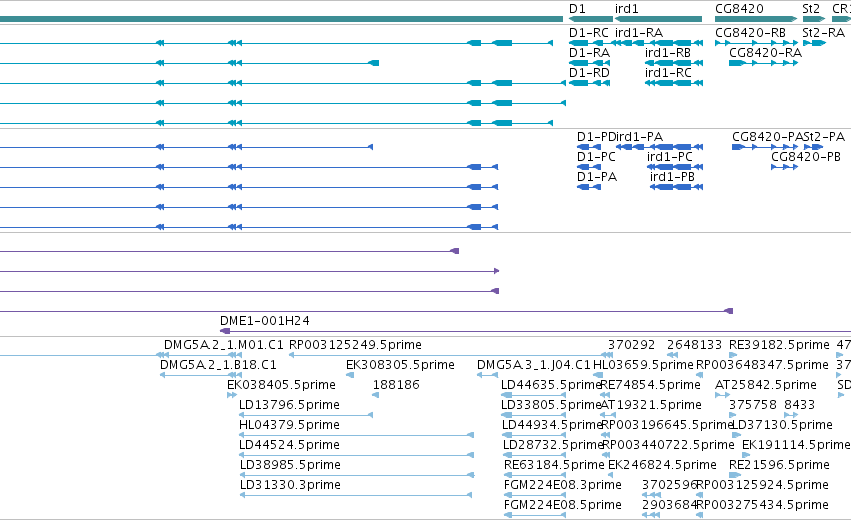Select the CG8420-PB protein feature

point(806,157)
